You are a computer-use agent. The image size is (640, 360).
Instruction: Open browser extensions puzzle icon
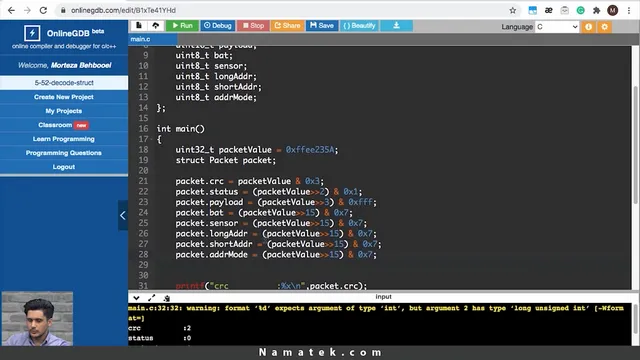[x=596, y=10]
